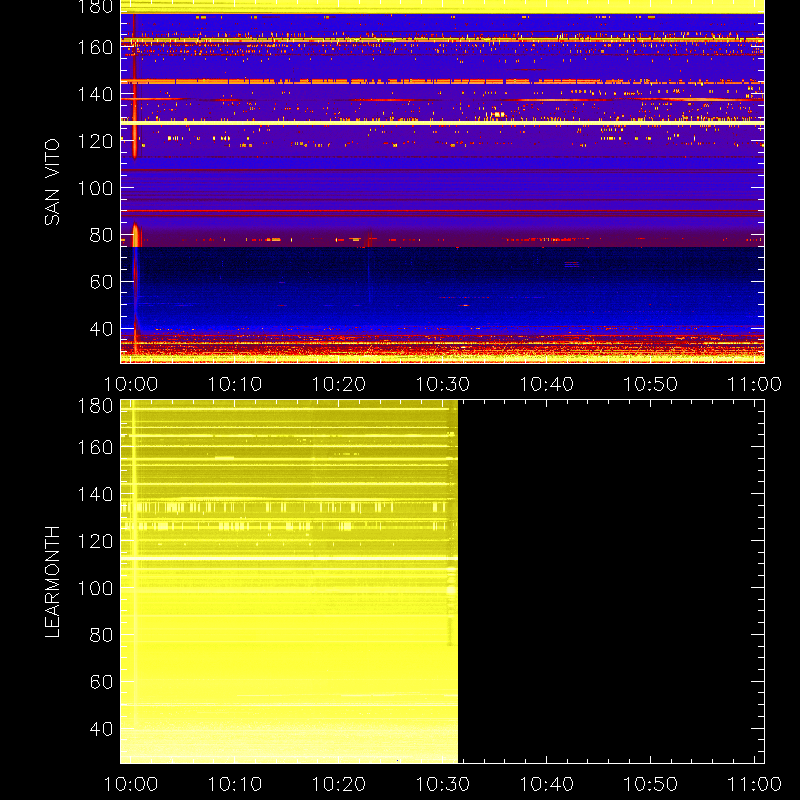Click the bright yellow line near 127 MHz in San Vito
This screenshot has height=800, width=800.
(442, 123)
